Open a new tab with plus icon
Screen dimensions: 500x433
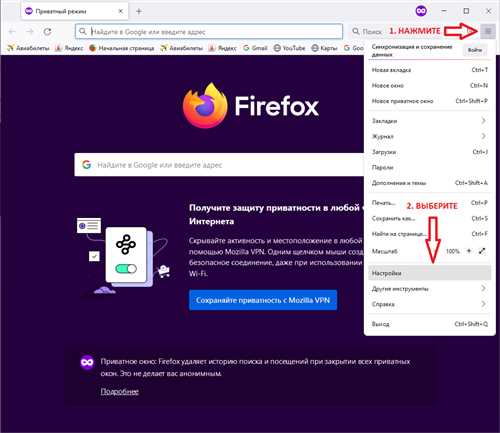tap(139, 11)
